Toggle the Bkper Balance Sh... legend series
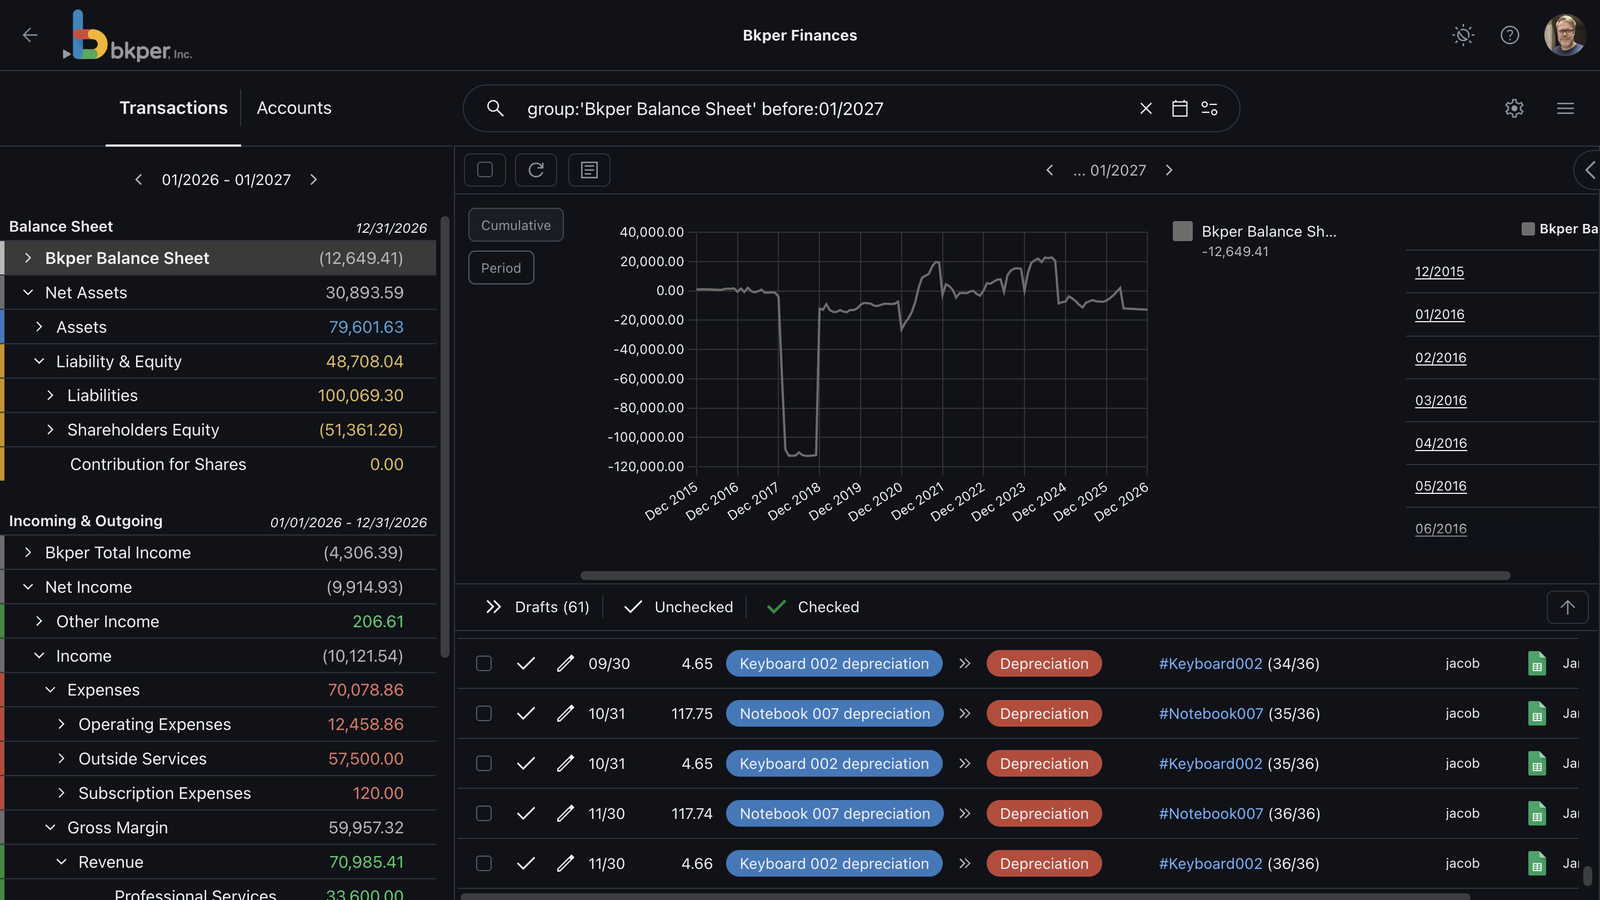The width and height of the screenshot is (1600, 900). point(1255,240)
